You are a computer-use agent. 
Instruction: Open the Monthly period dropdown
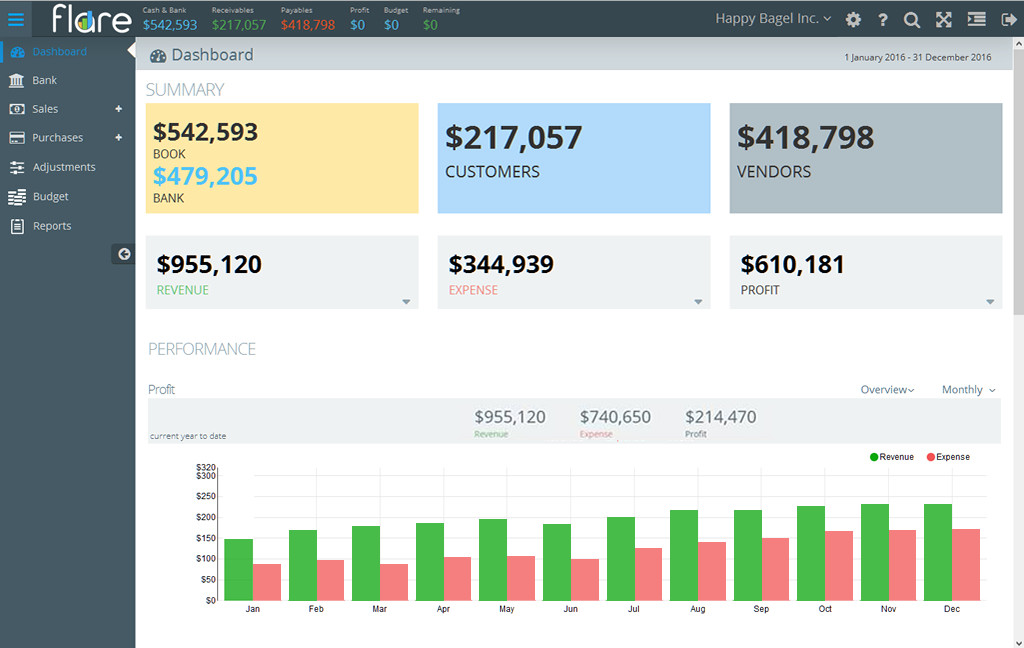coord(968,390)
